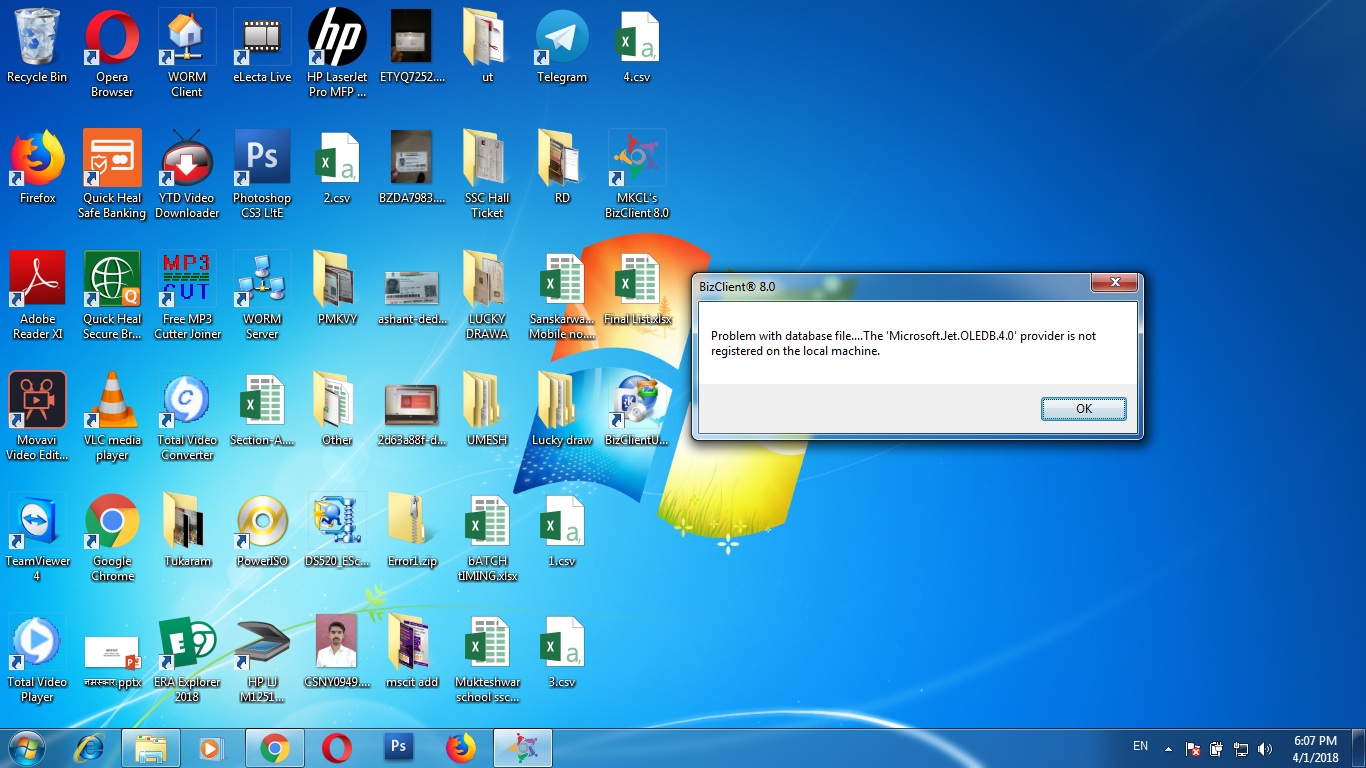Select the Google Chrome desktop shortcut
This screenshot has height=768, width=1366.
pyautogui.click(x=112, y=538)
